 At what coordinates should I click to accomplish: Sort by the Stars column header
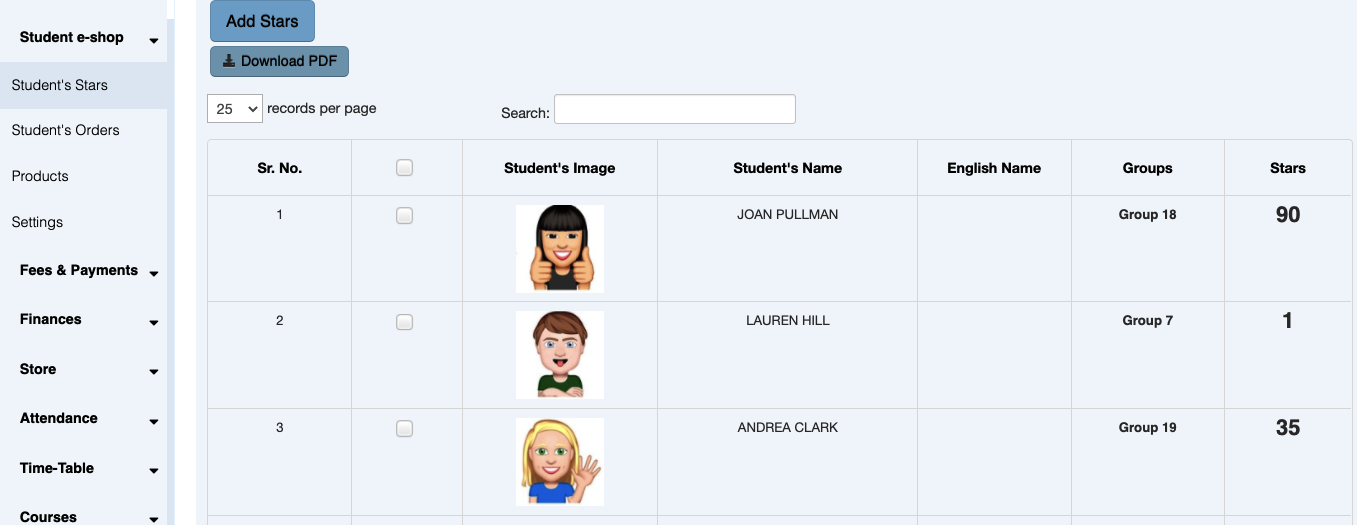pos(1288,168)
